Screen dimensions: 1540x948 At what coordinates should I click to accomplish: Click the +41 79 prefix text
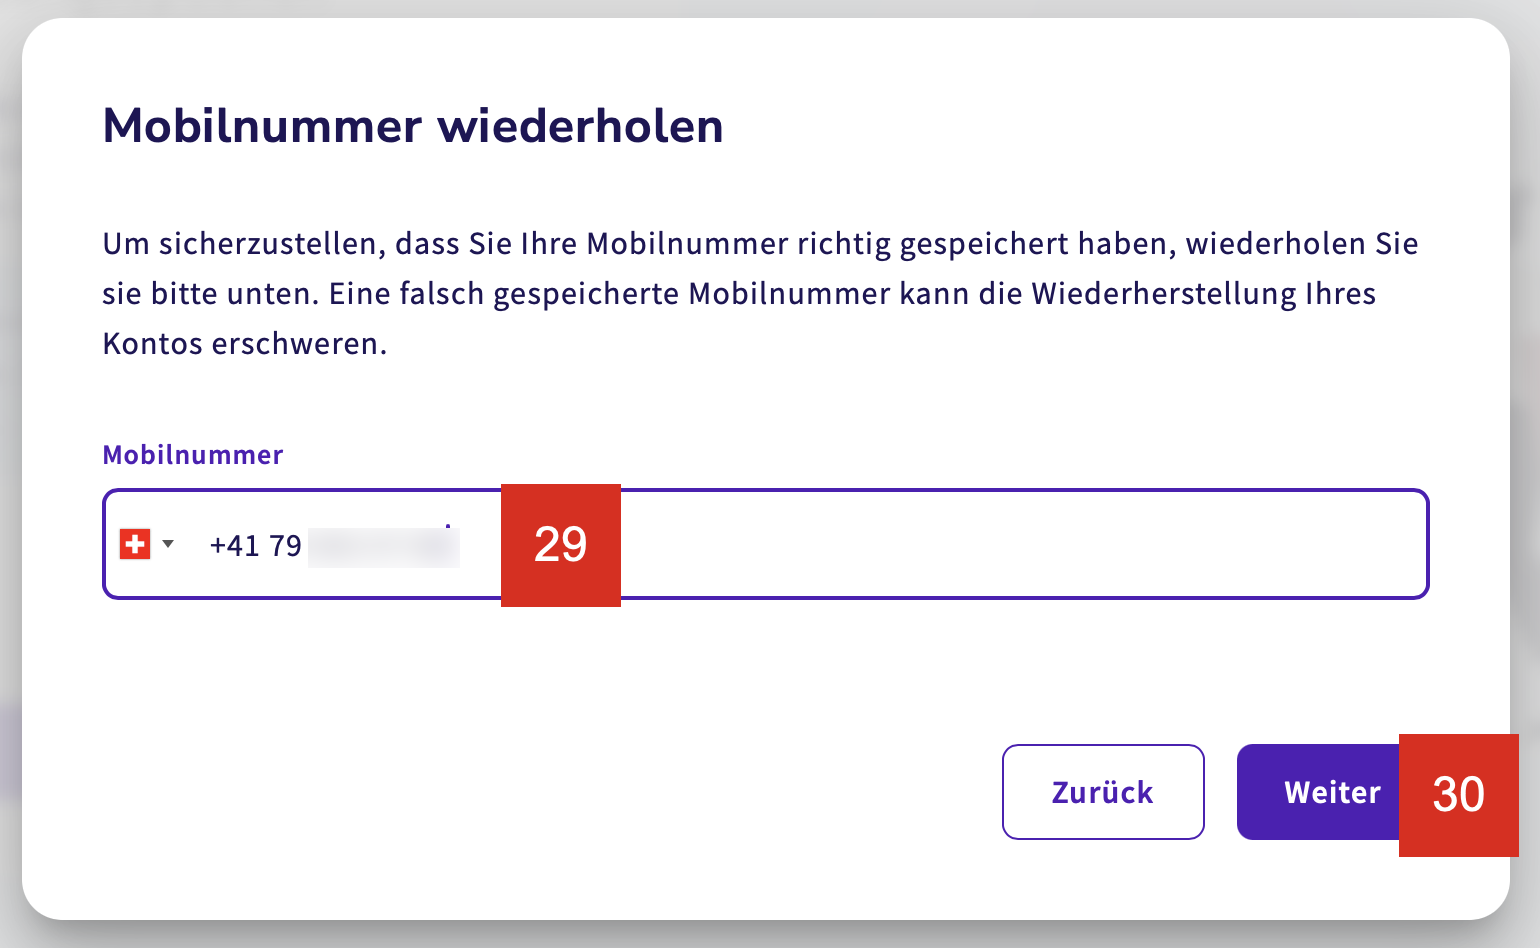pos(255,546)
